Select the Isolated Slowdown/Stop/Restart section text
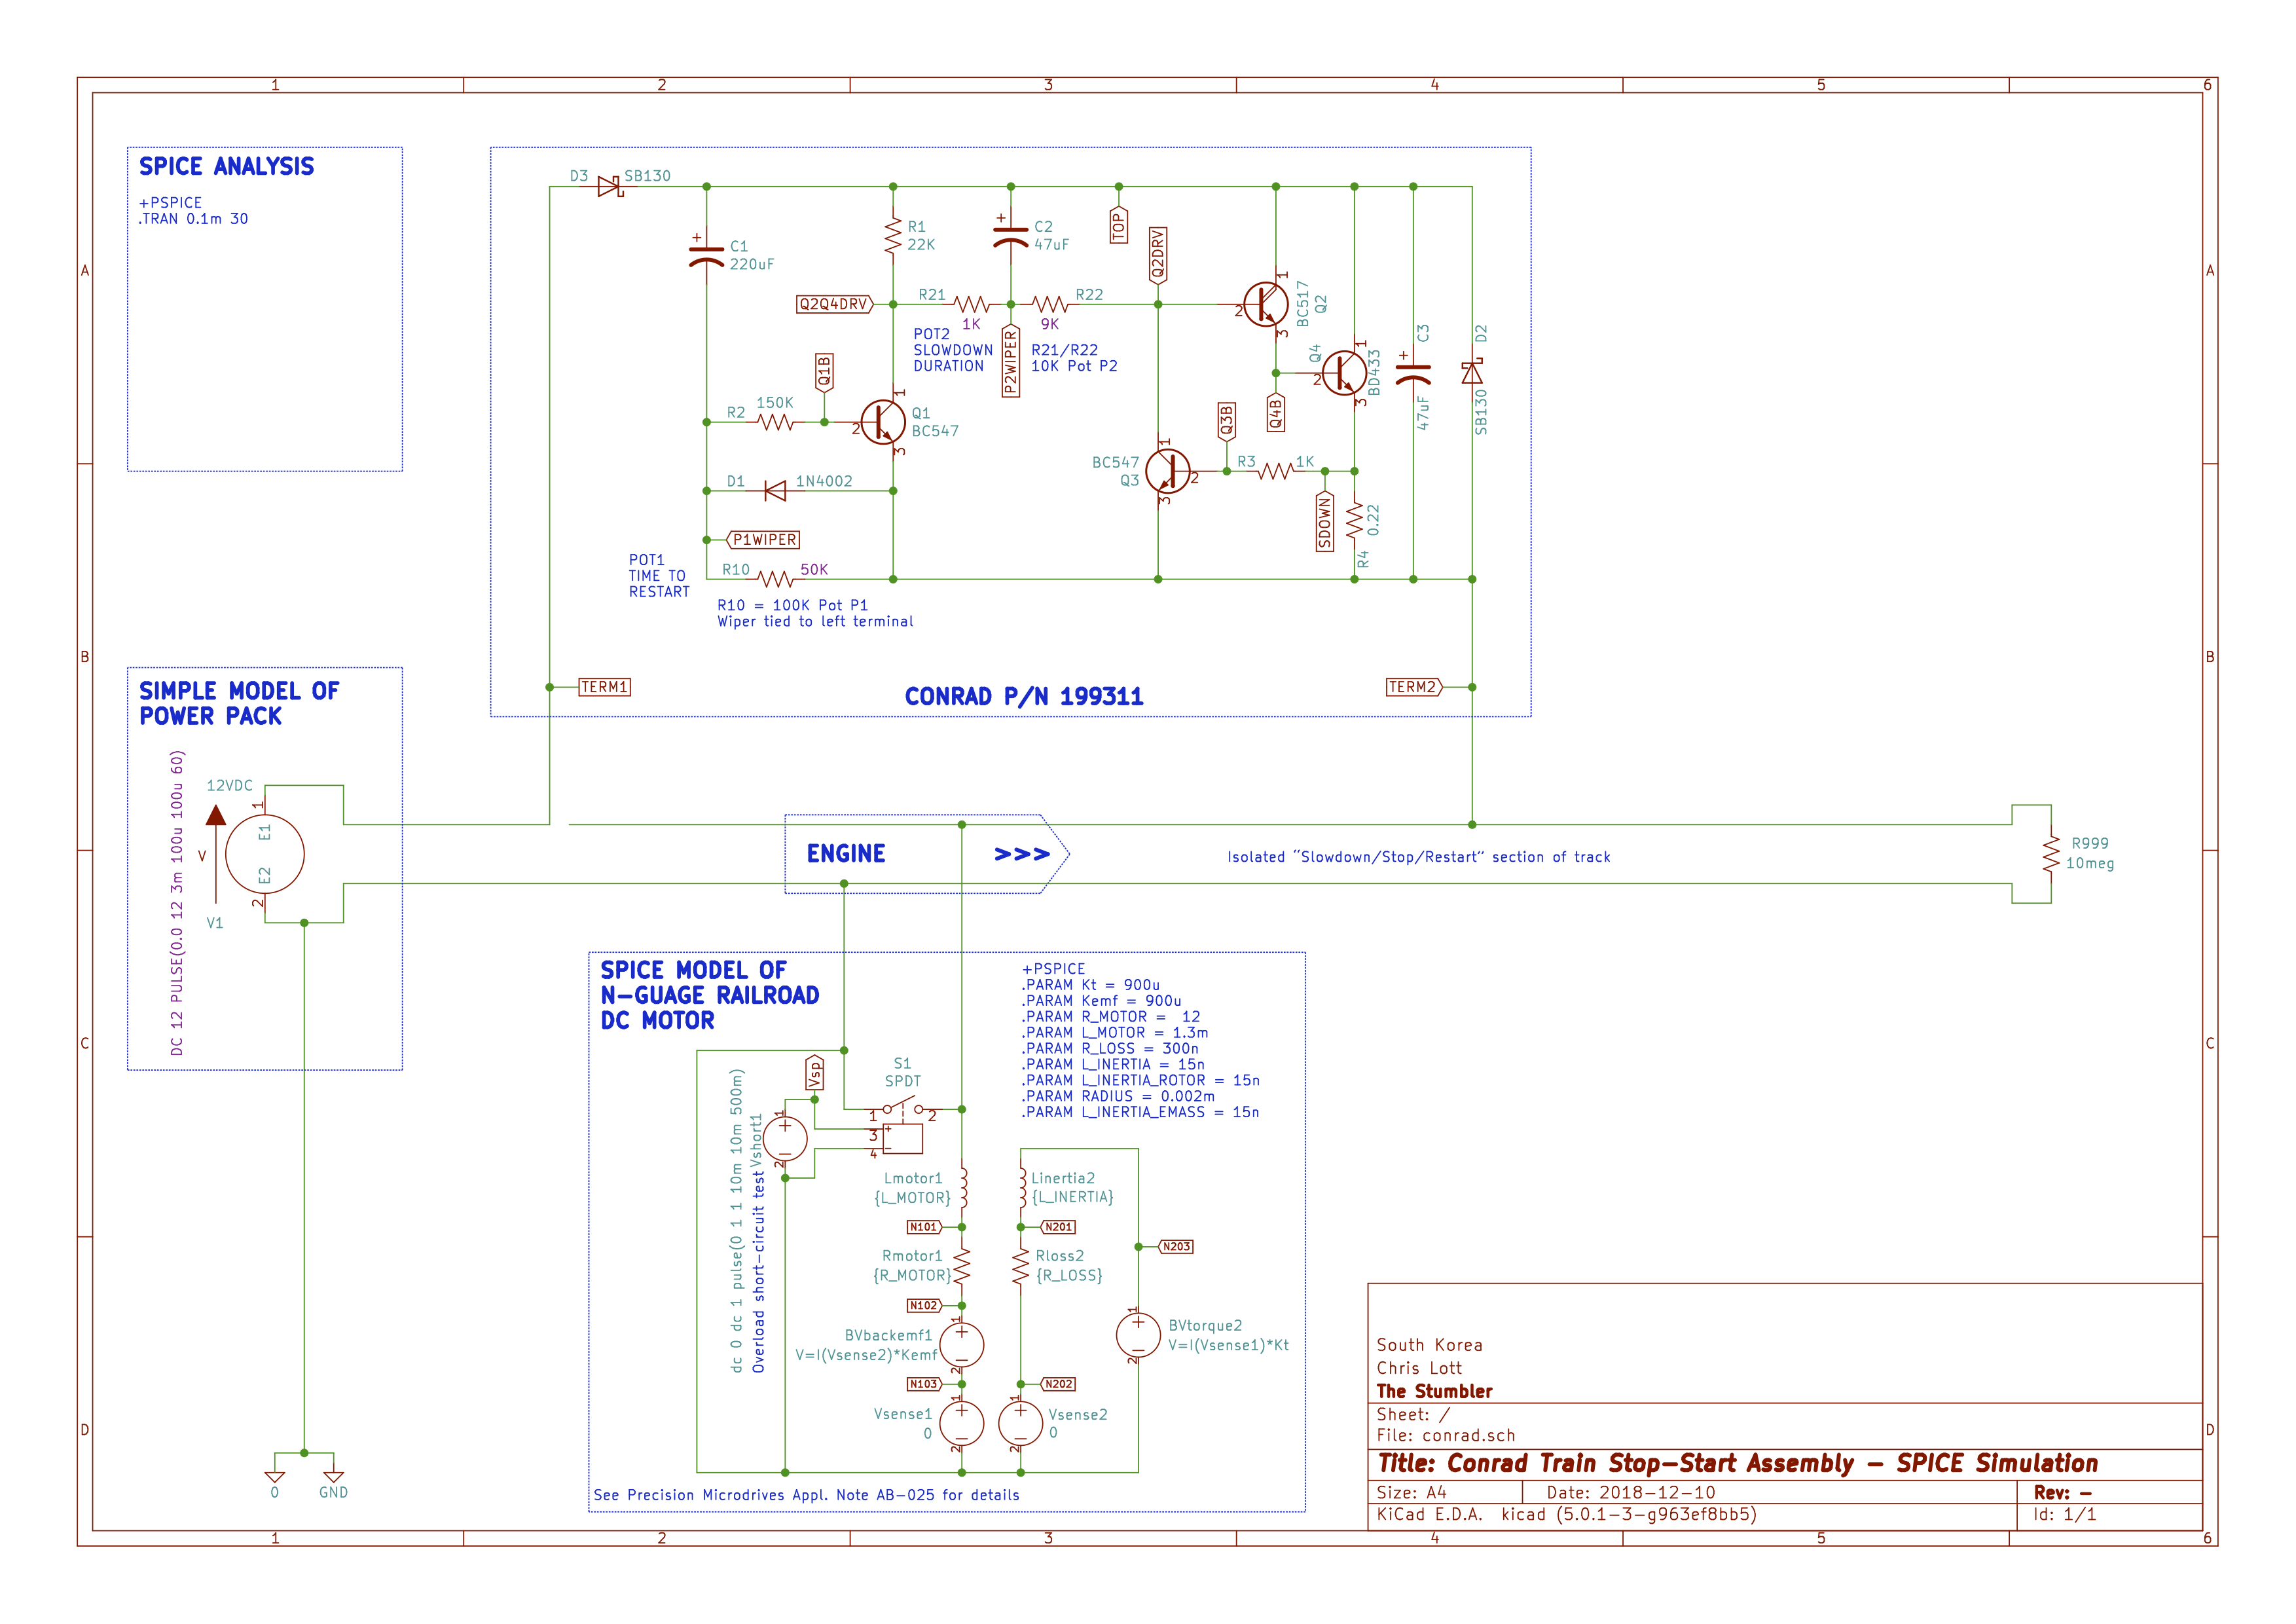The image size is (2296, 1624). 1419,857
